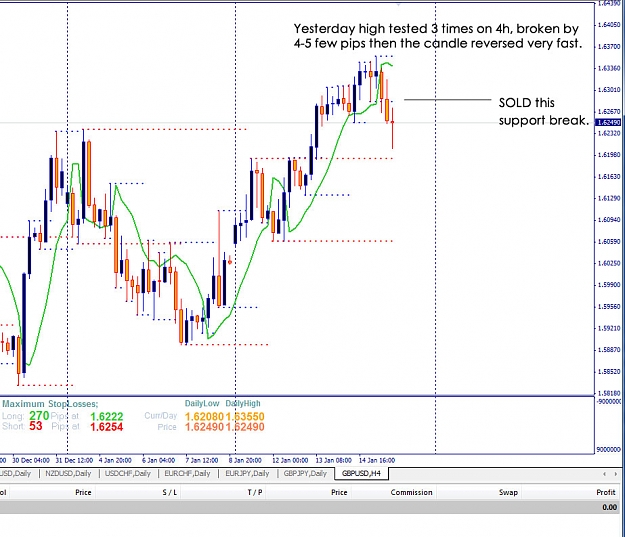Click the line pointing at 'SOLD this'

[448, 99]
